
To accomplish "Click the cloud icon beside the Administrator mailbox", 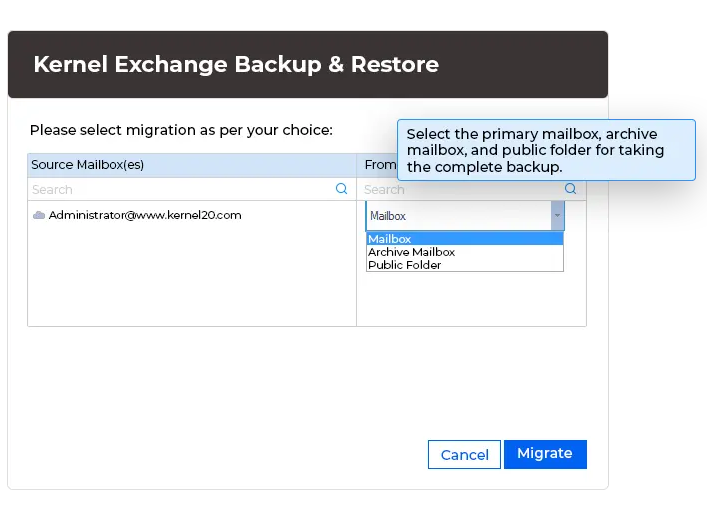I will point(39,215).
